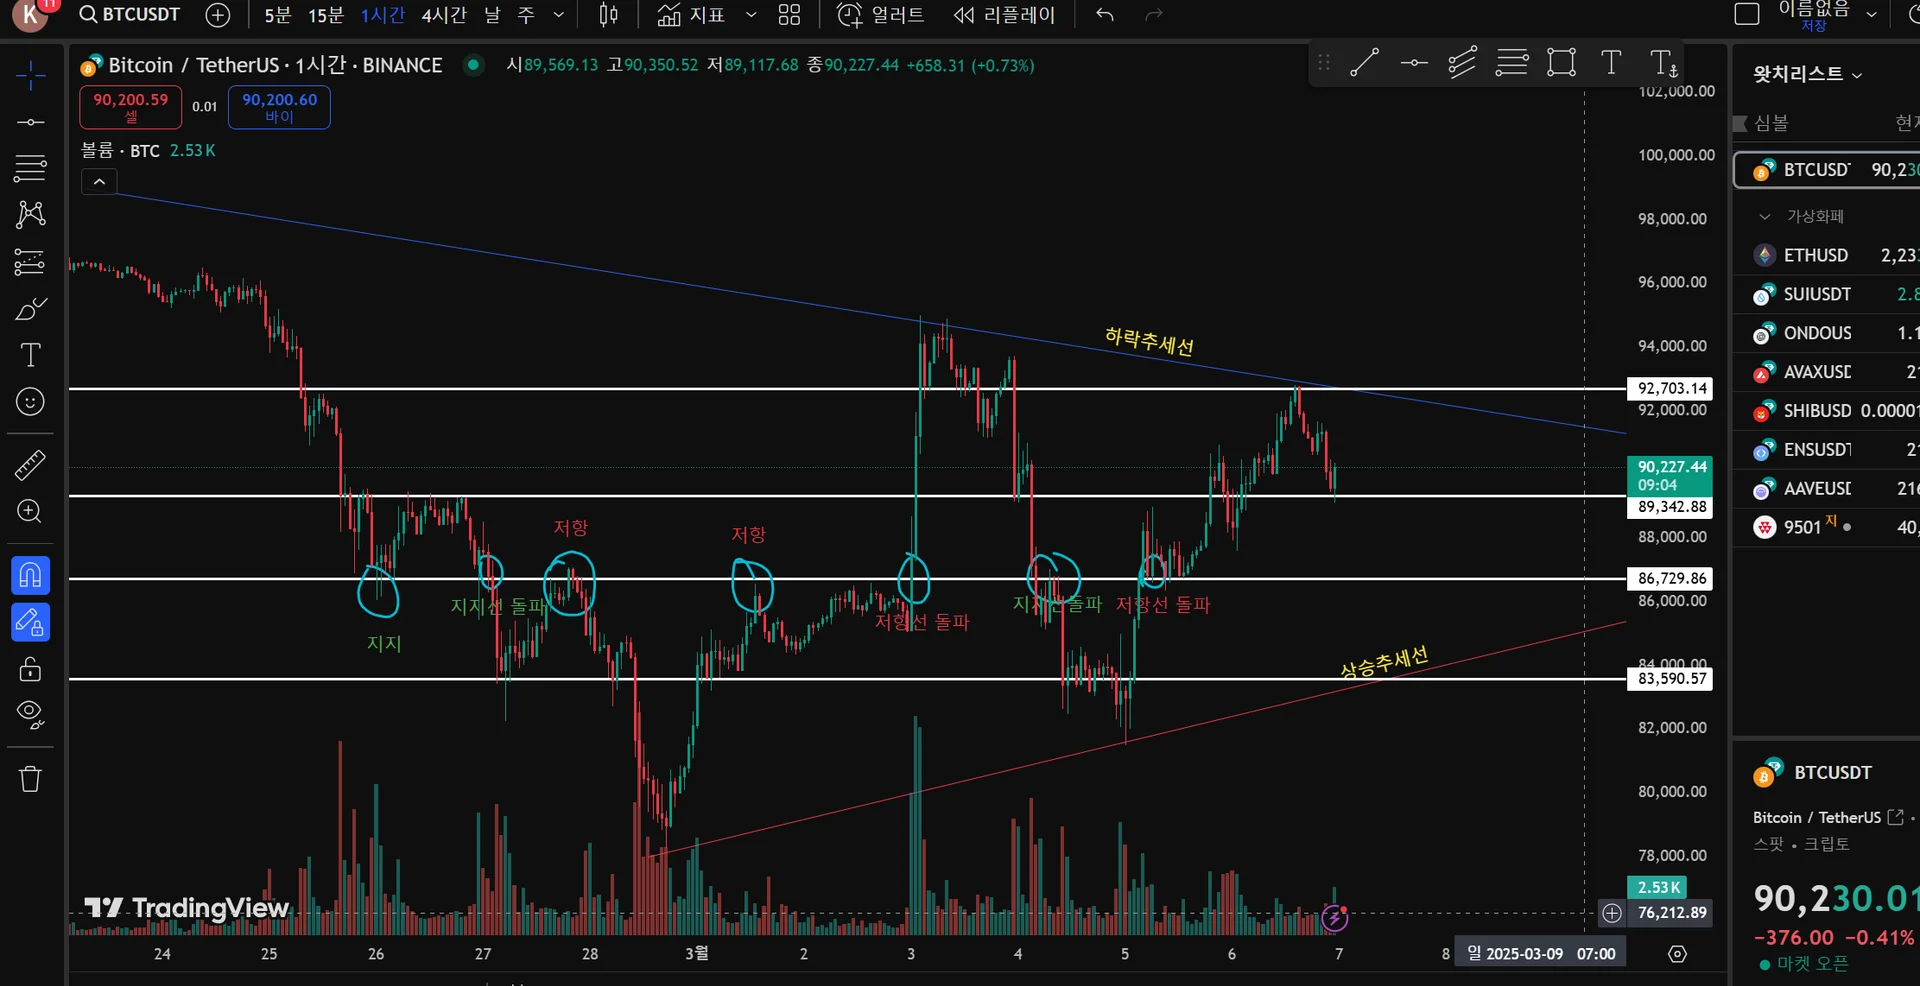Open the time axis settings gear
Screen dimensions: 1920x986
1678,954
